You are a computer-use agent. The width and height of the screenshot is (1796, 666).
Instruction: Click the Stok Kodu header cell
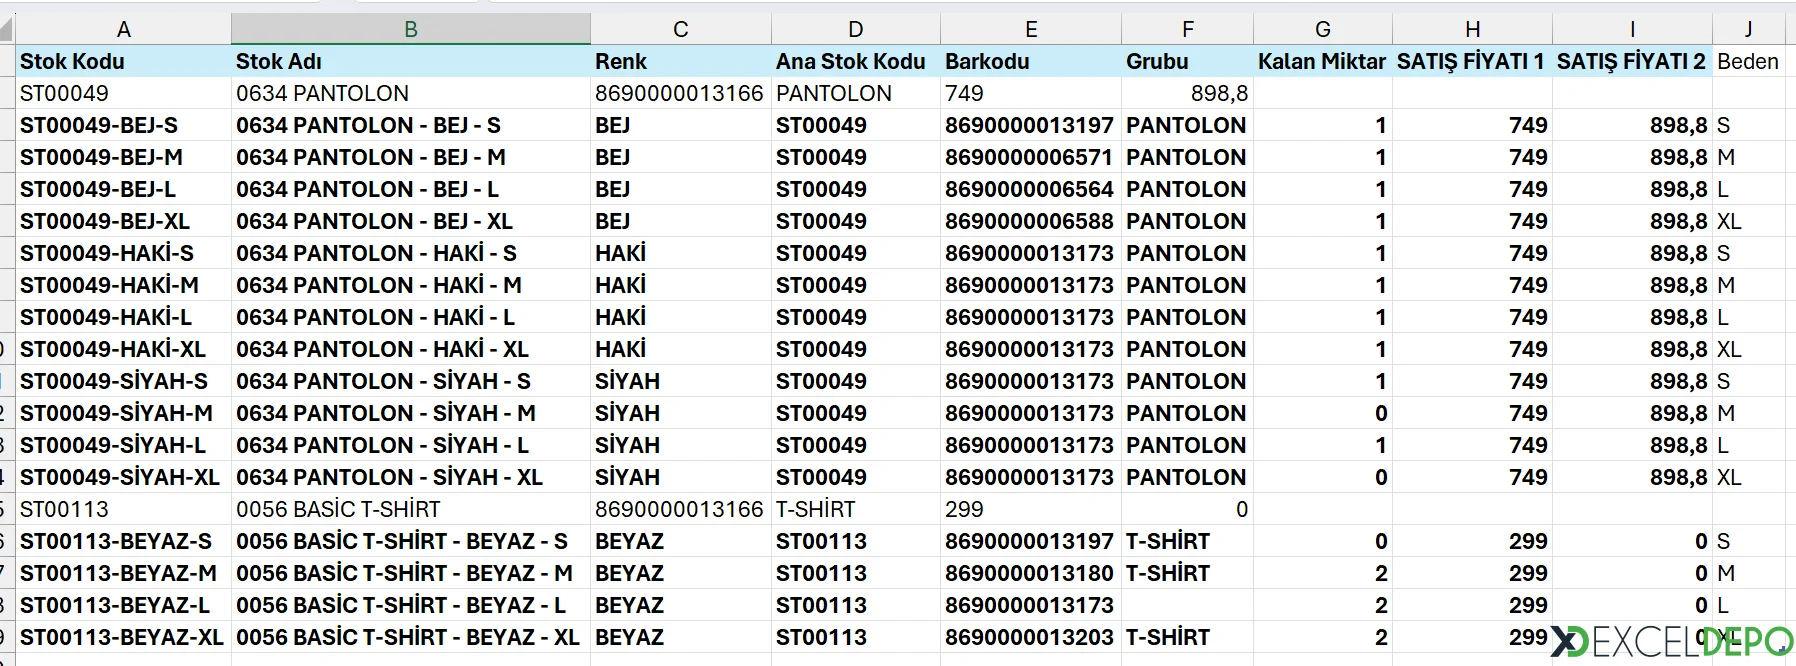point(72,61)
